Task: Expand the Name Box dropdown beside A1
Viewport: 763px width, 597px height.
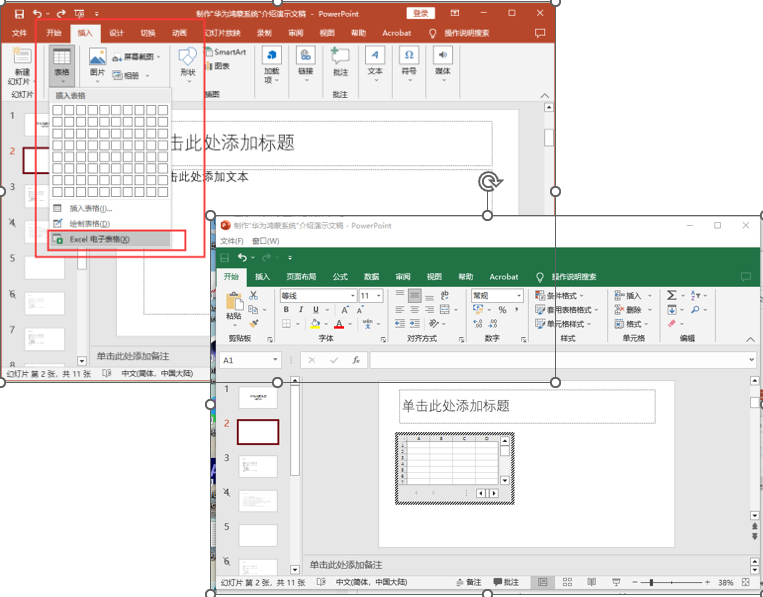Action: pos(275,360)
